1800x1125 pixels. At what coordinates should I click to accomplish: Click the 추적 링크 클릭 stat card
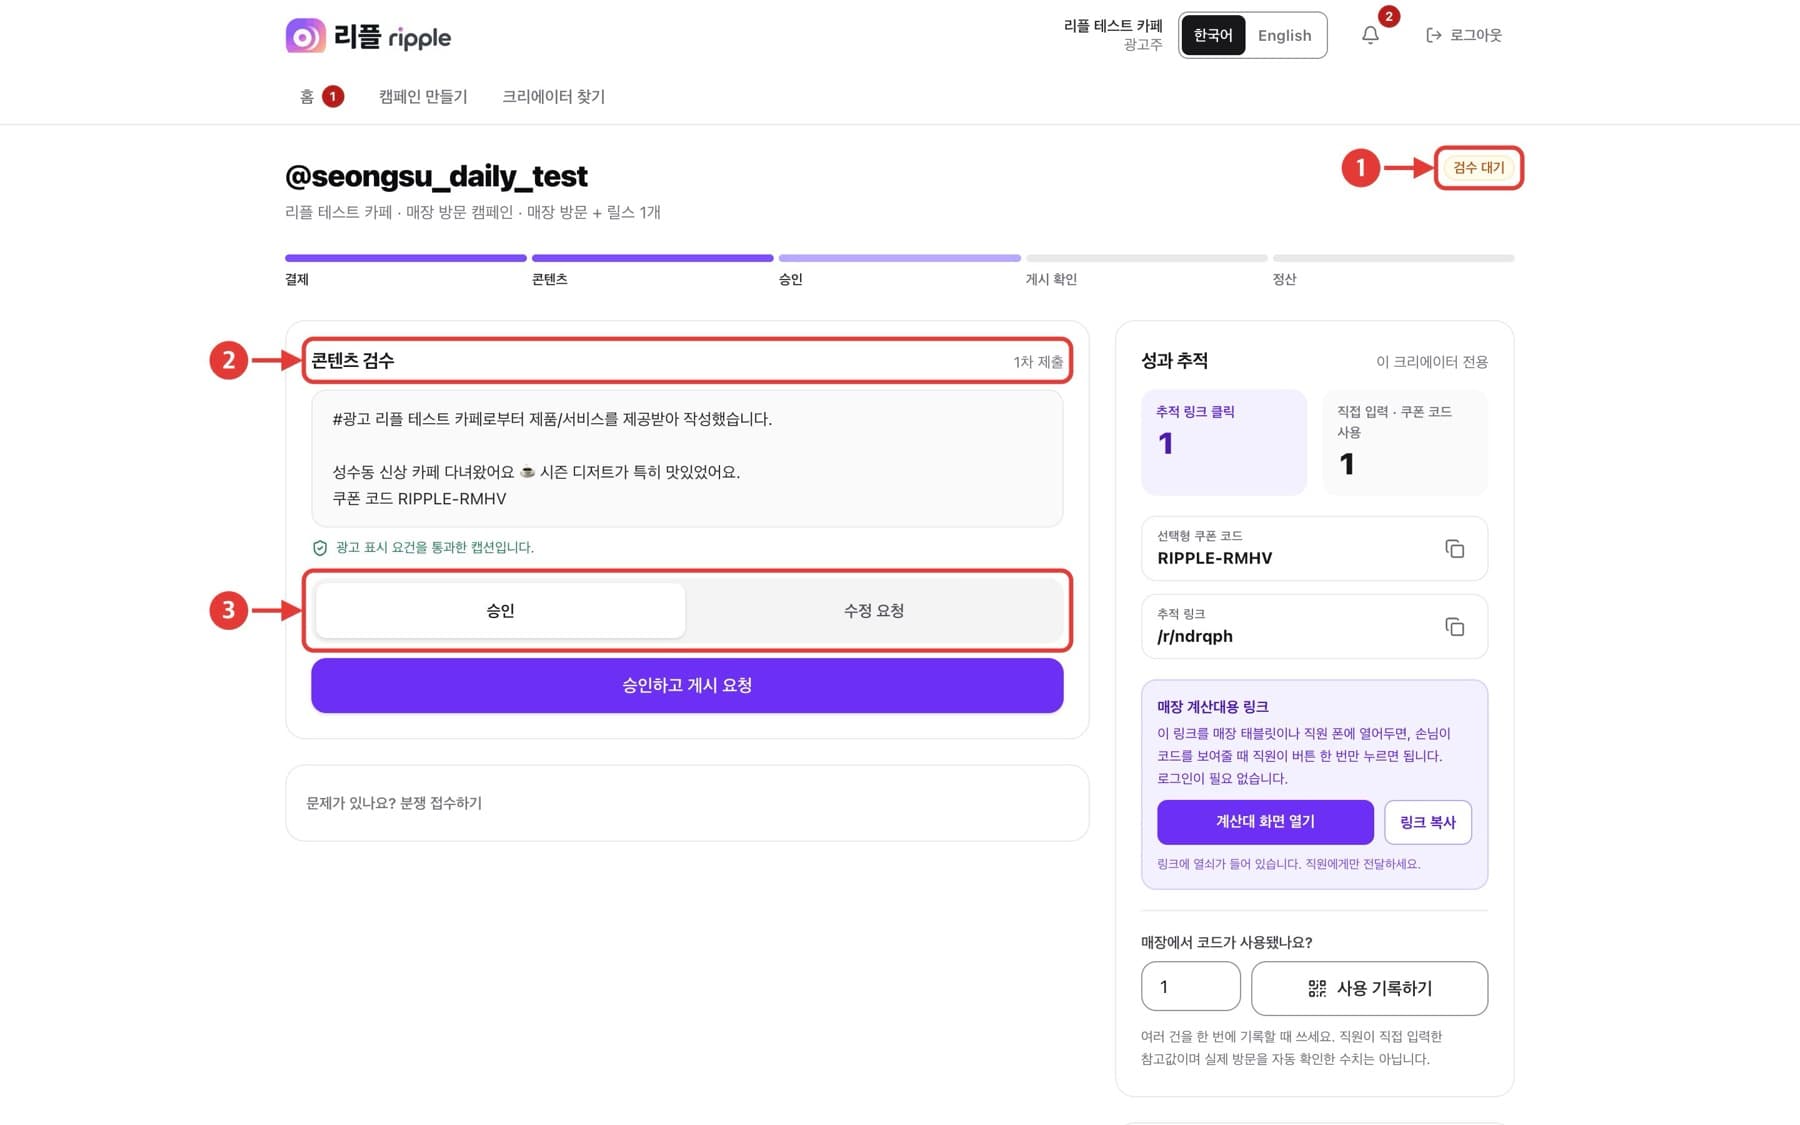(1223, 442)
